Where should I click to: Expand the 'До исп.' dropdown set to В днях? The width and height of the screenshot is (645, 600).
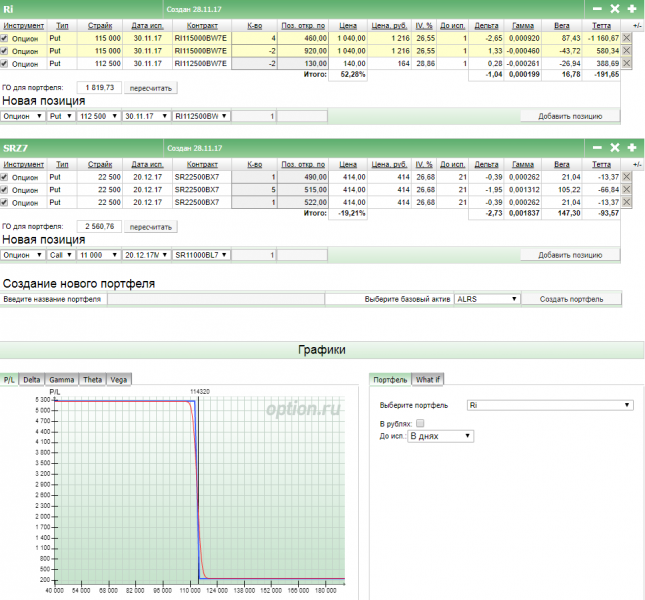(x=440, y=437)
